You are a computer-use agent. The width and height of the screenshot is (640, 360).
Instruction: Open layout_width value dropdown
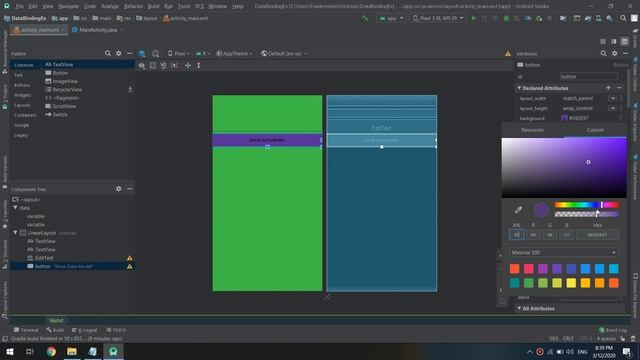612,98
